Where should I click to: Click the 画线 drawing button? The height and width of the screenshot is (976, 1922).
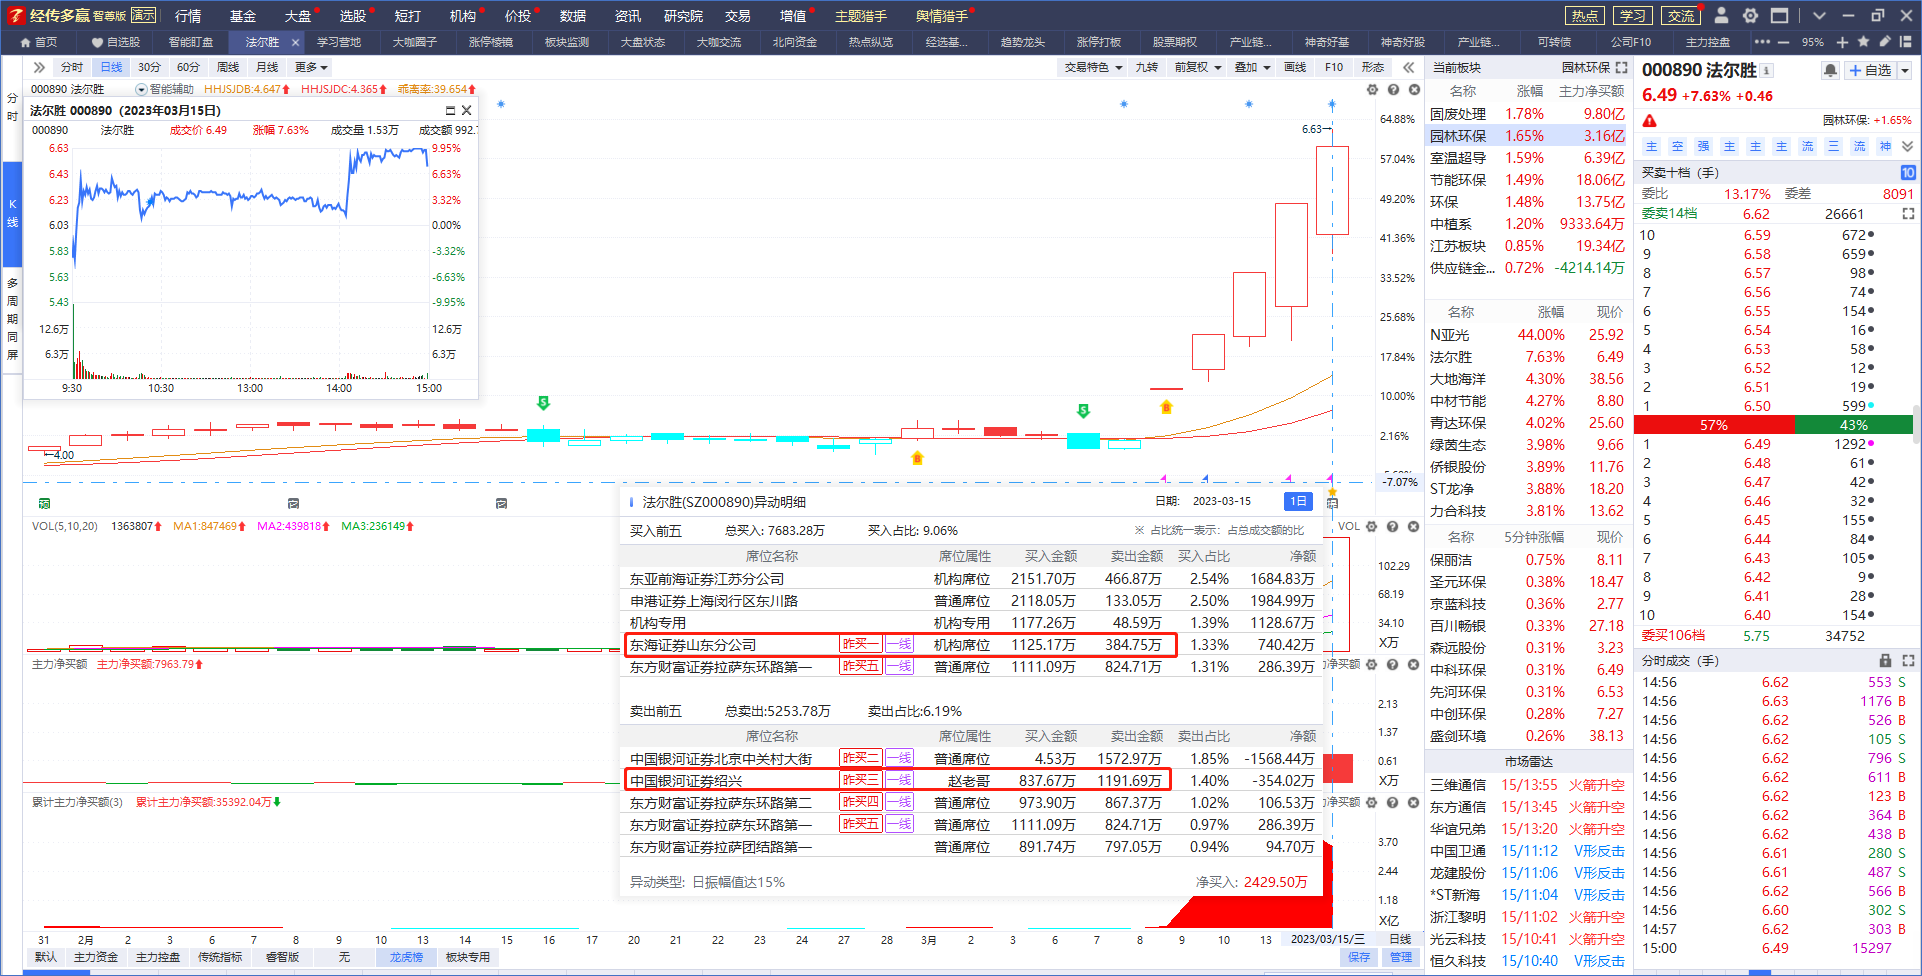point(1295,67)
